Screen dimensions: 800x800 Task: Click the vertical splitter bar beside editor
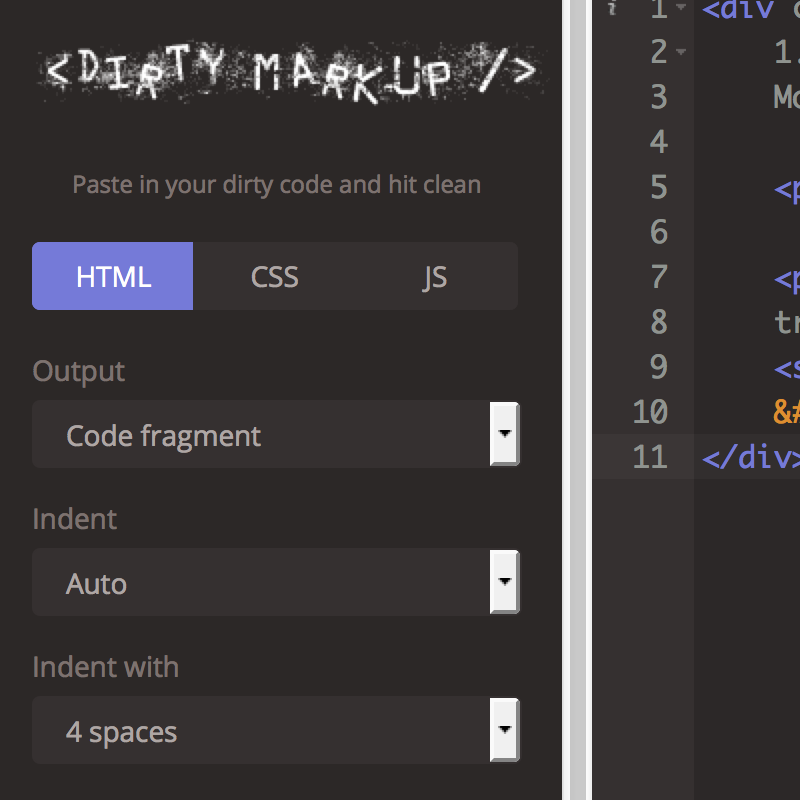click(578, 400)
